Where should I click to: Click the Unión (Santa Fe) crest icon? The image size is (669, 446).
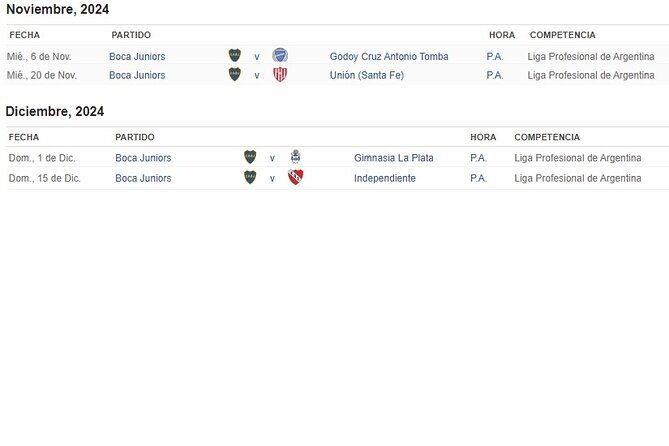tap(280, 75)
